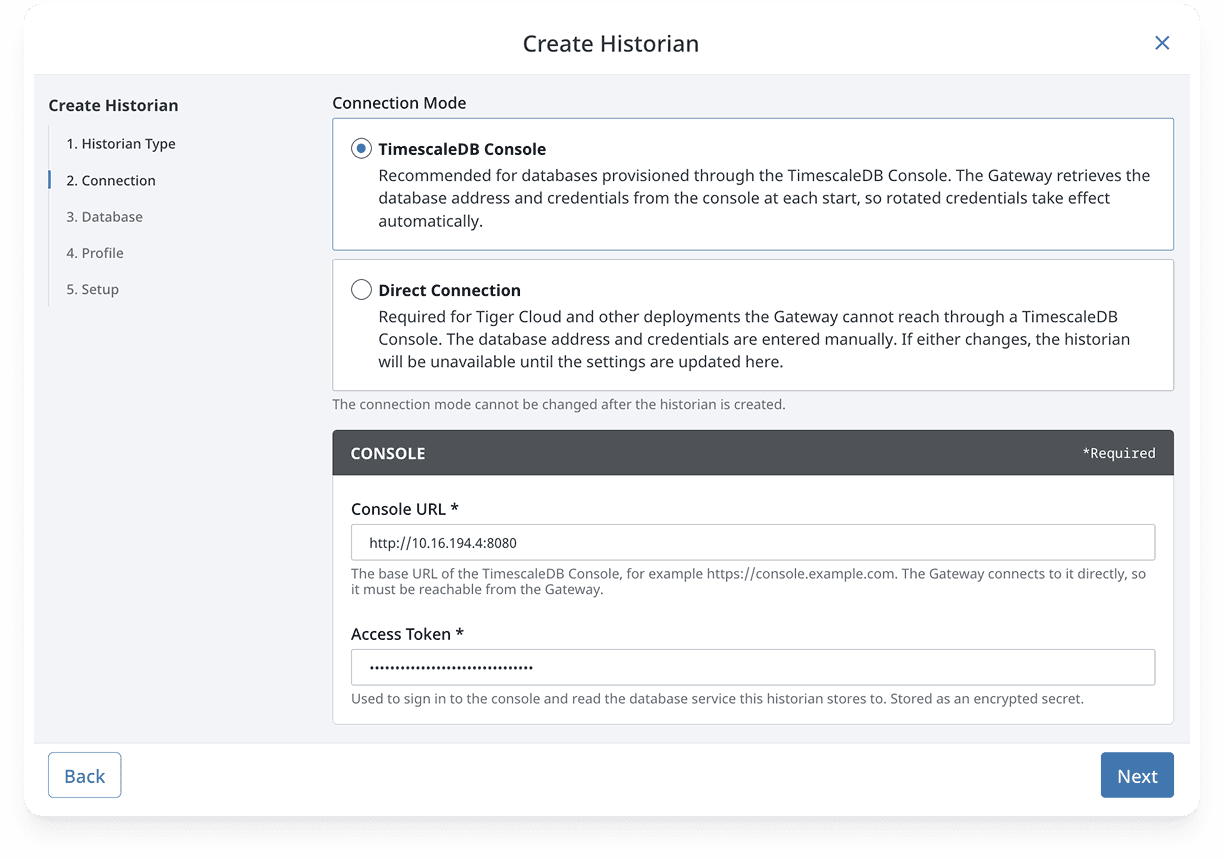1224x860 pixels.
Task: Click the 'Connection Mode' label
Action: [399, 103]
